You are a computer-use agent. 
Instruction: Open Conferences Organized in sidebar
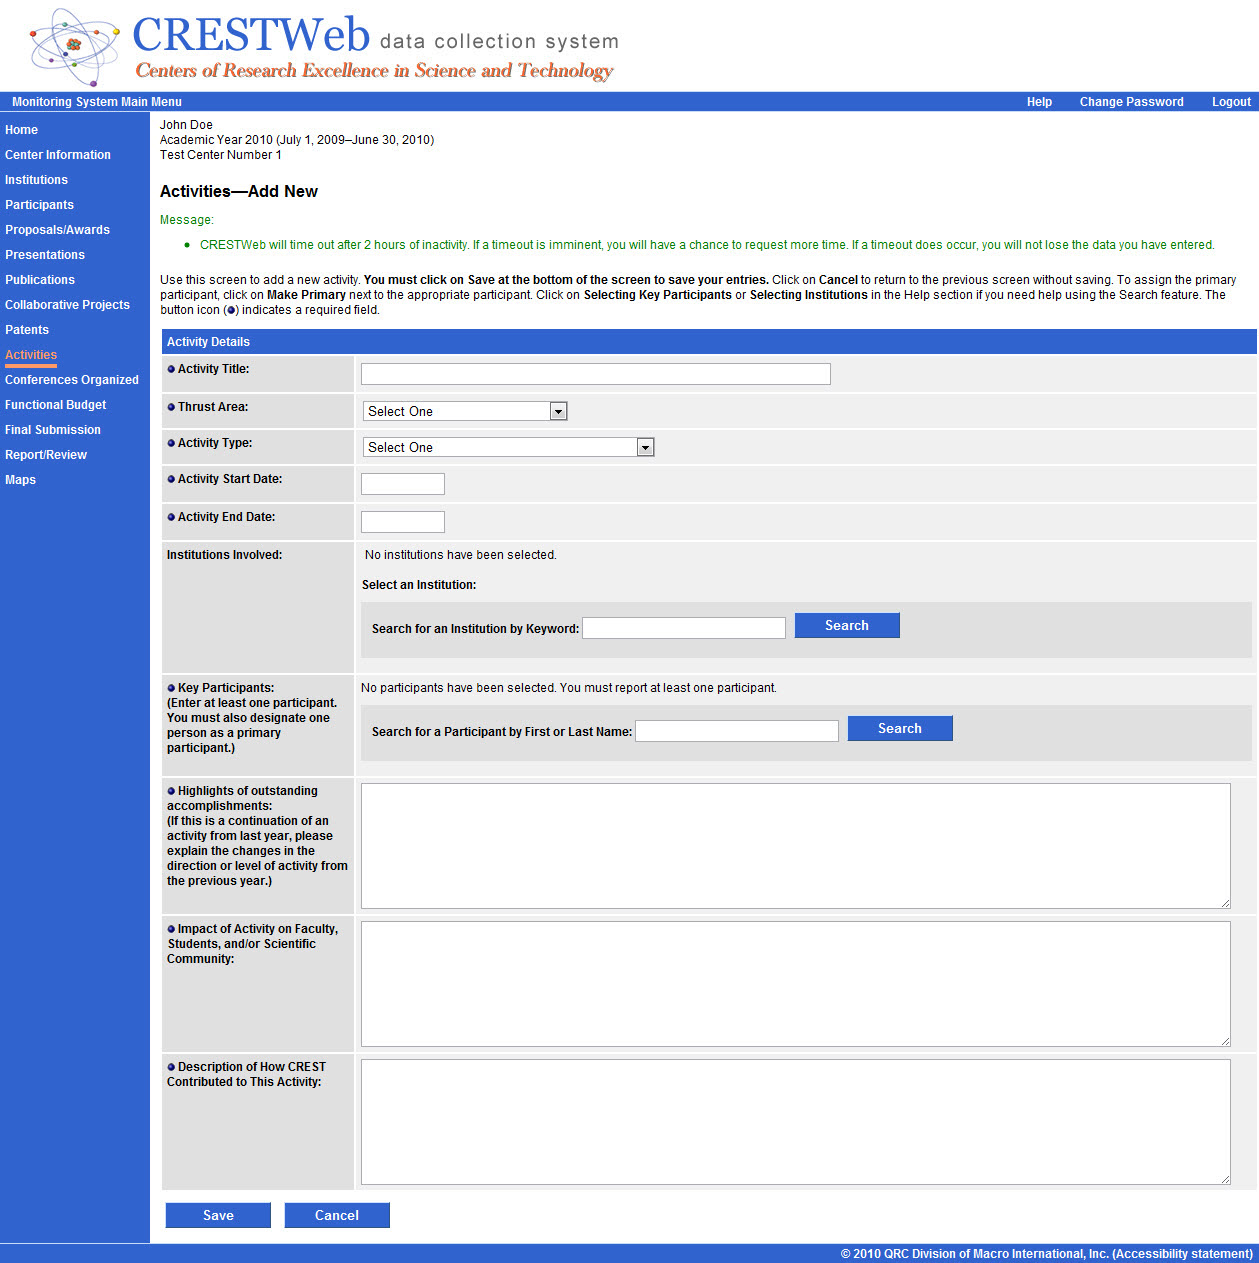72,380
